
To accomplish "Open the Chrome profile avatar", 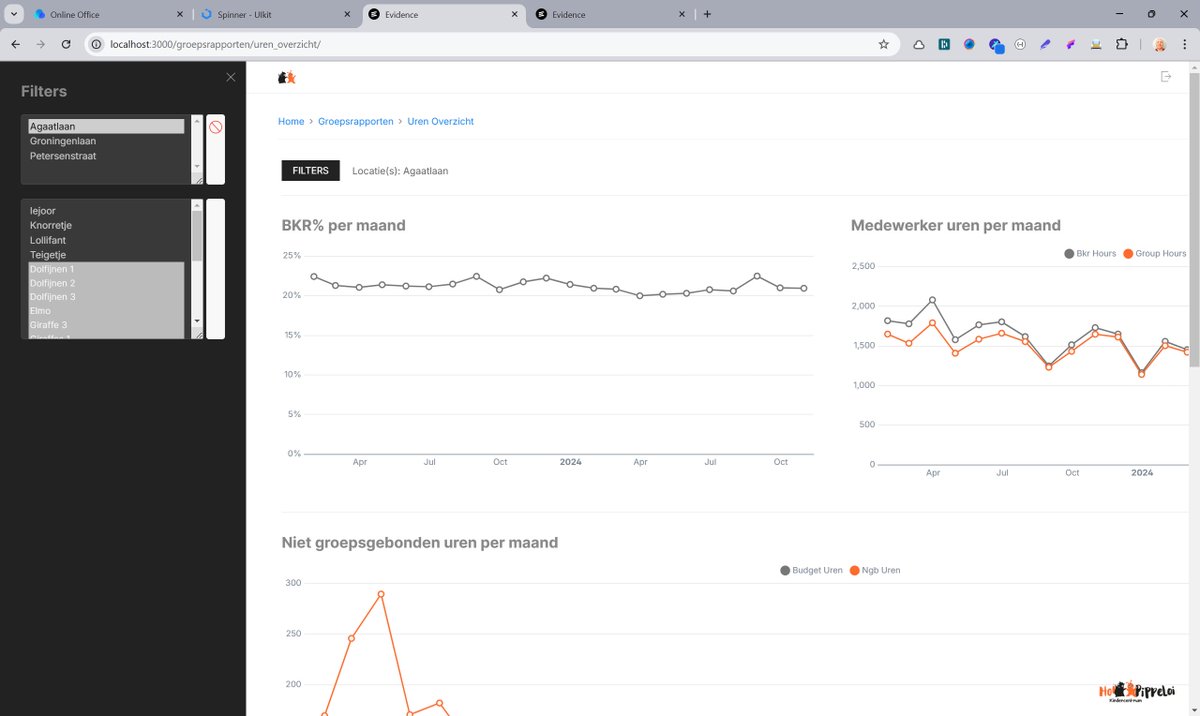I will point(1160,44).
